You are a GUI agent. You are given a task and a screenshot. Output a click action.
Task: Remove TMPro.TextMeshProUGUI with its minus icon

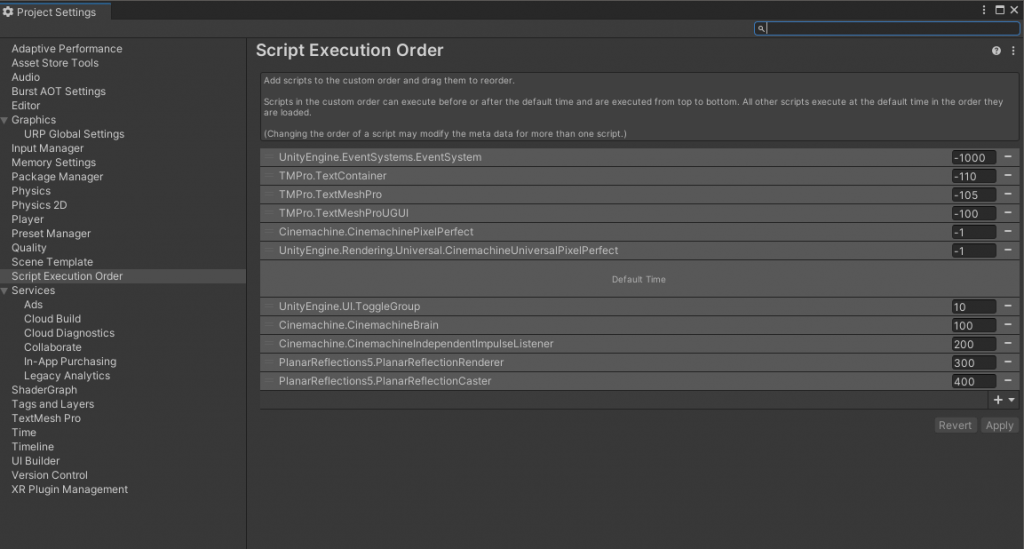pyautogui.click(x=1008, y=213)
